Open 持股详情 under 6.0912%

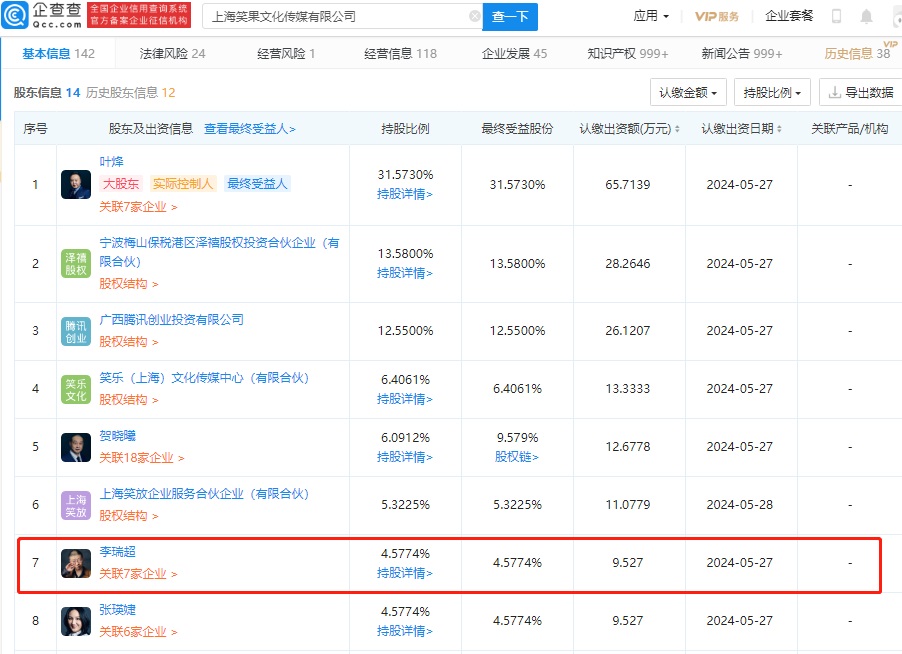404,457
